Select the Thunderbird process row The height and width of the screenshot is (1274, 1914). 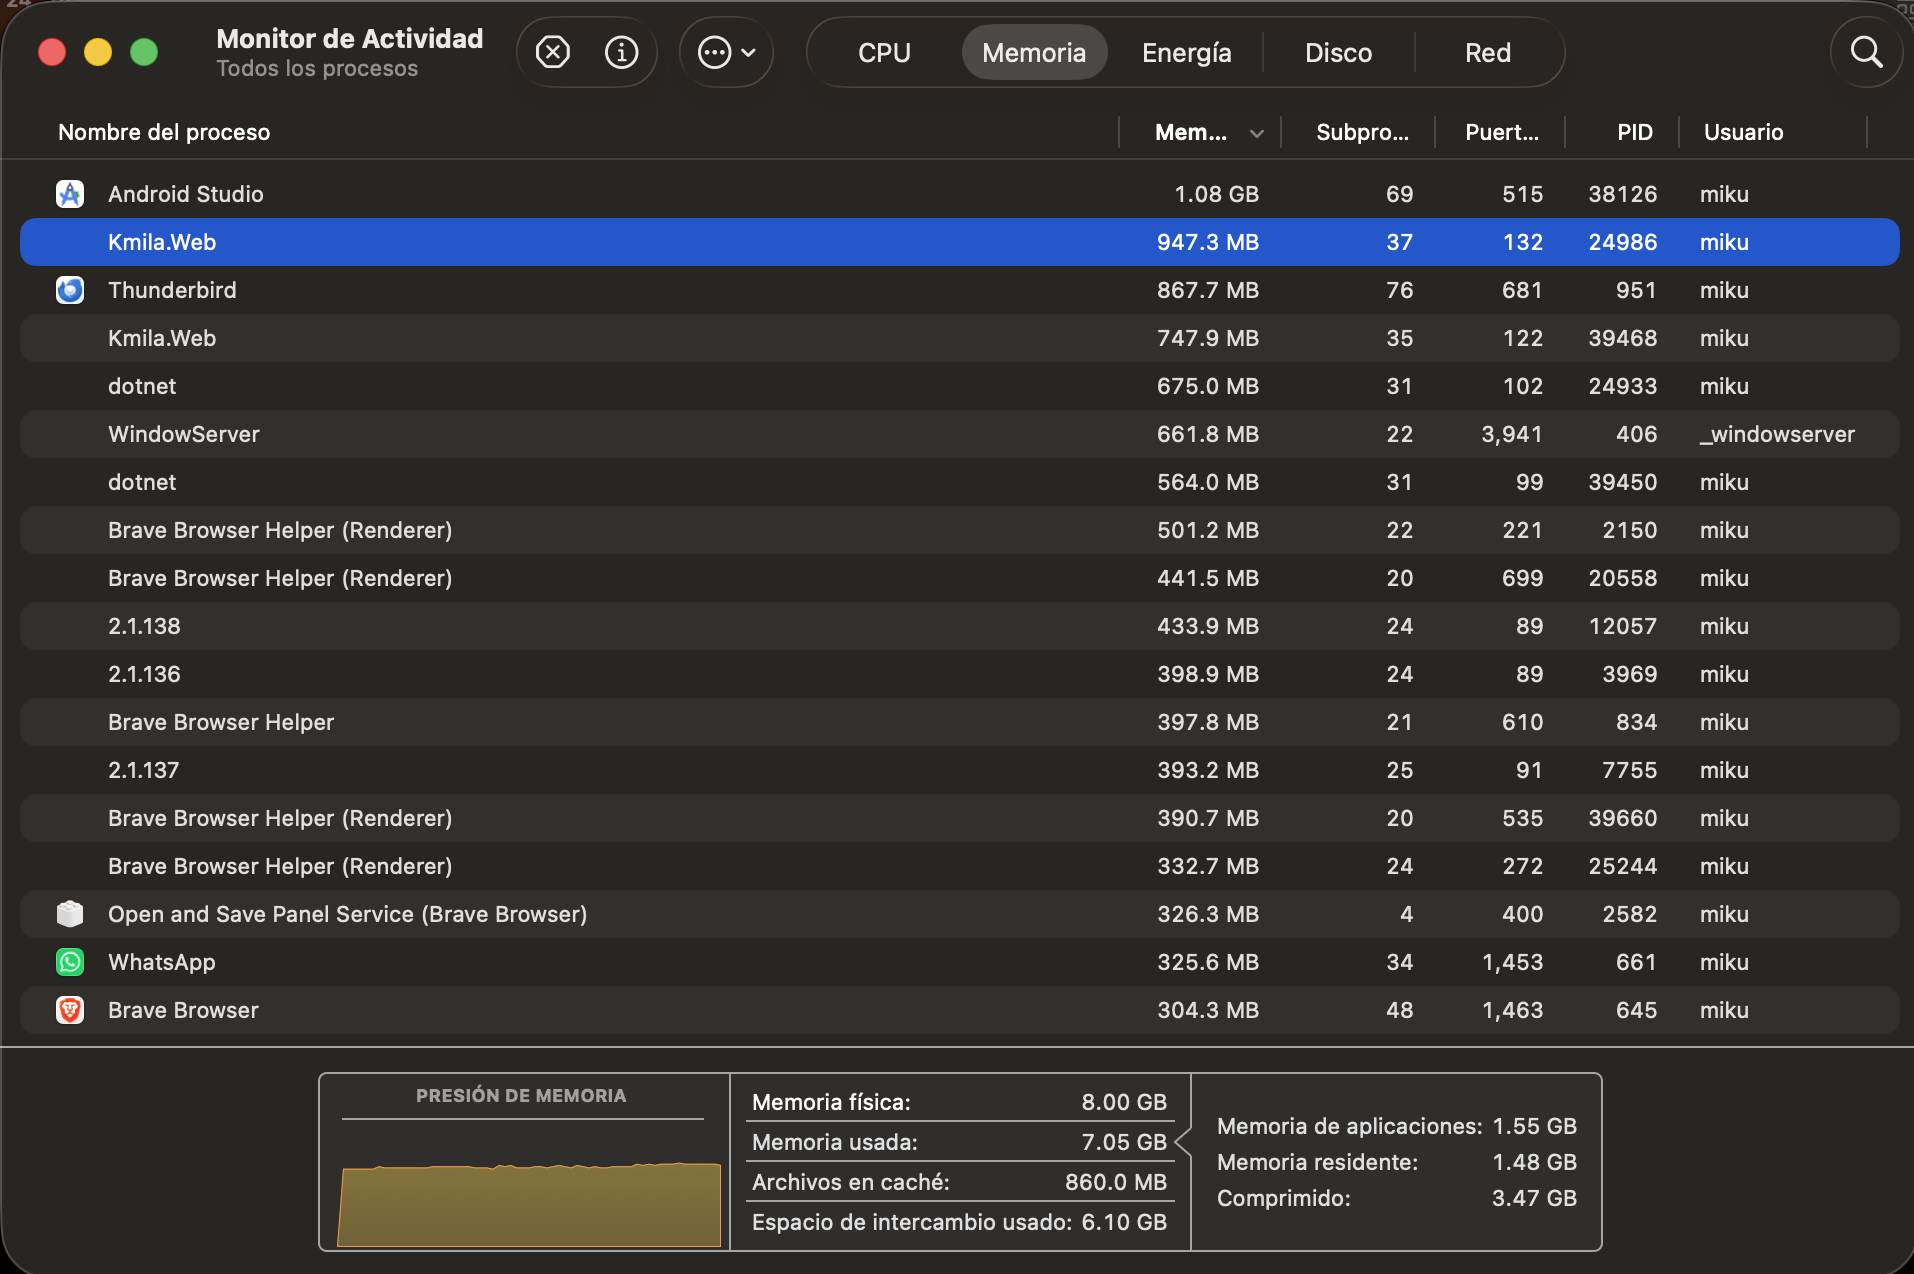click(960, 290)
